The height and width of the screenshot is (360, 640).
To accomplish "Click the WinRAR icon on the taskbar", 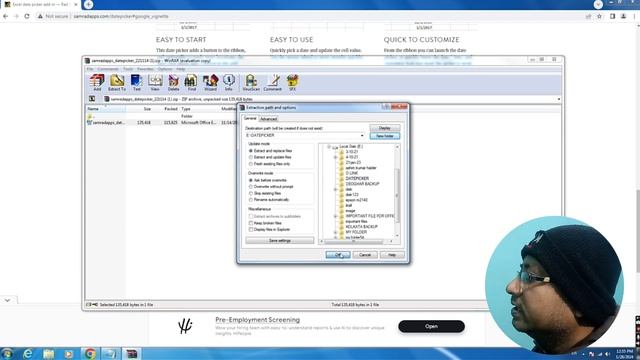I will click(x=131, y=353).
